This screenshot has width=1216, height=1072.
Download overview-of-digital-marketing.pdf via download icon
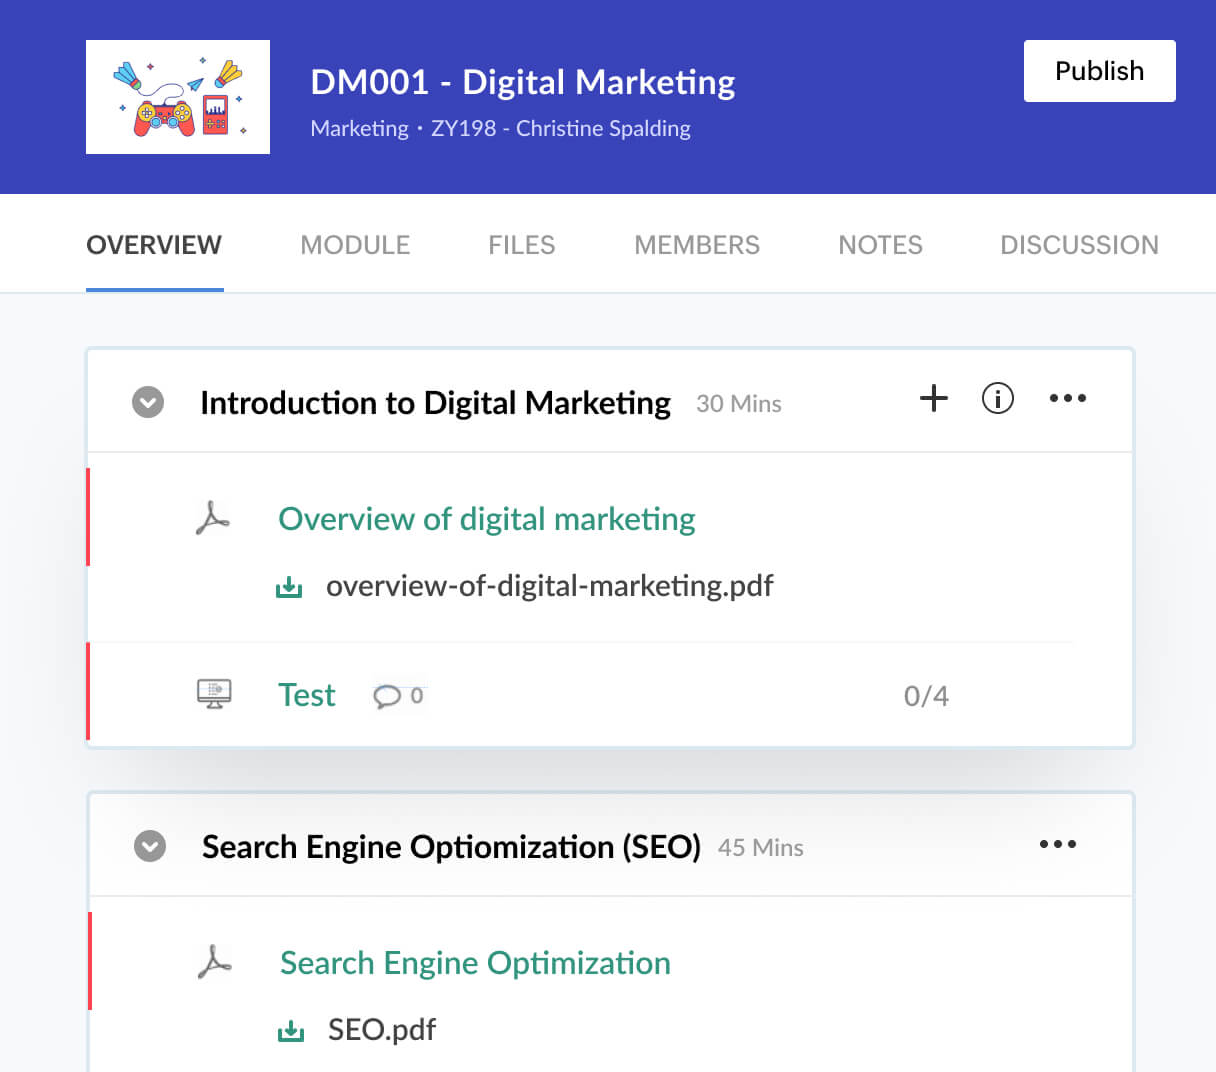click(x=289, y=587)
